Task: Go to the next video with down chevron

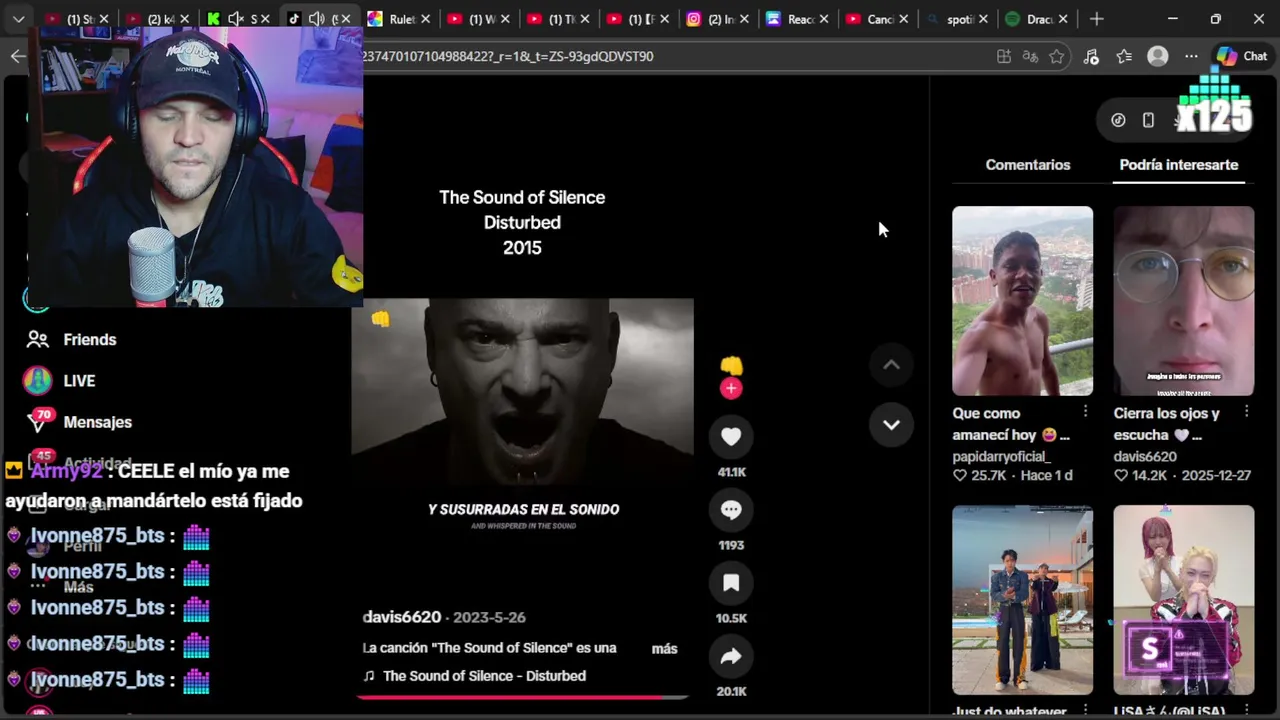Action: (x=891, y=424)
